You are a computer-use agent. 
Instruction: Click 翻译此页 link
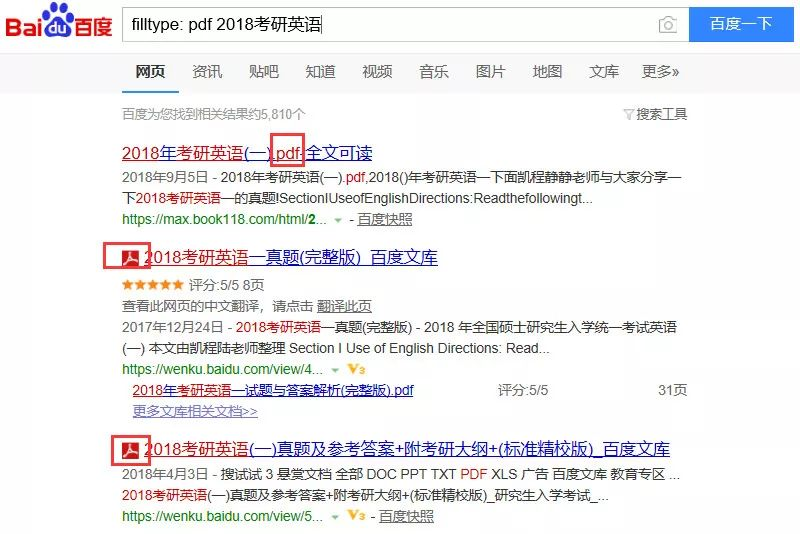pyautogui.click(x=344, y=306)
